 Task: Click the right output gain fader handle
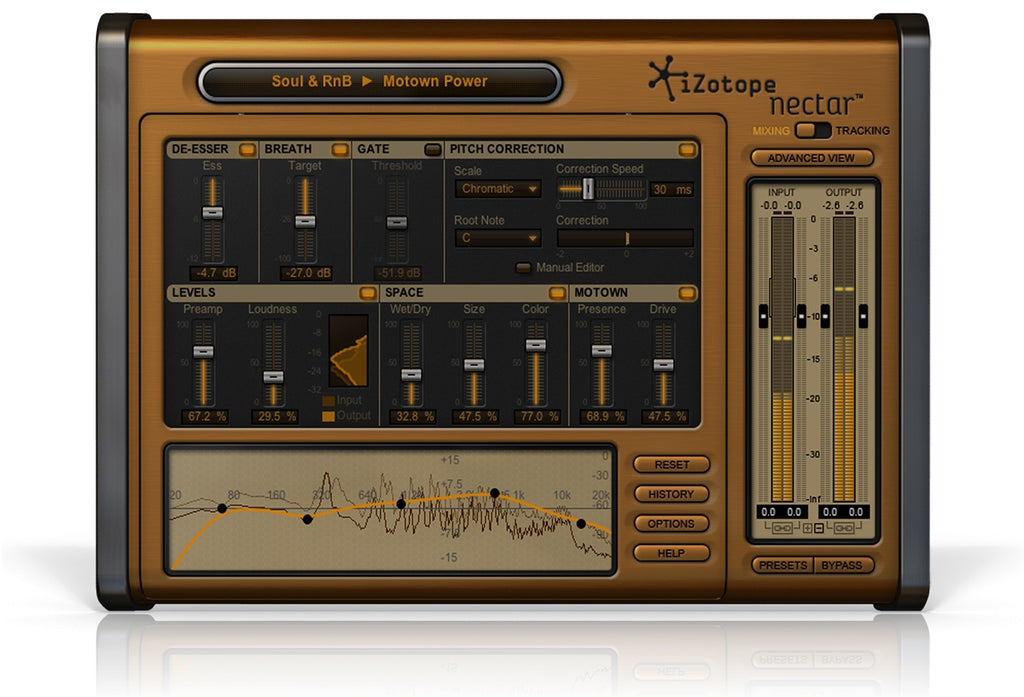click(863, 316)
